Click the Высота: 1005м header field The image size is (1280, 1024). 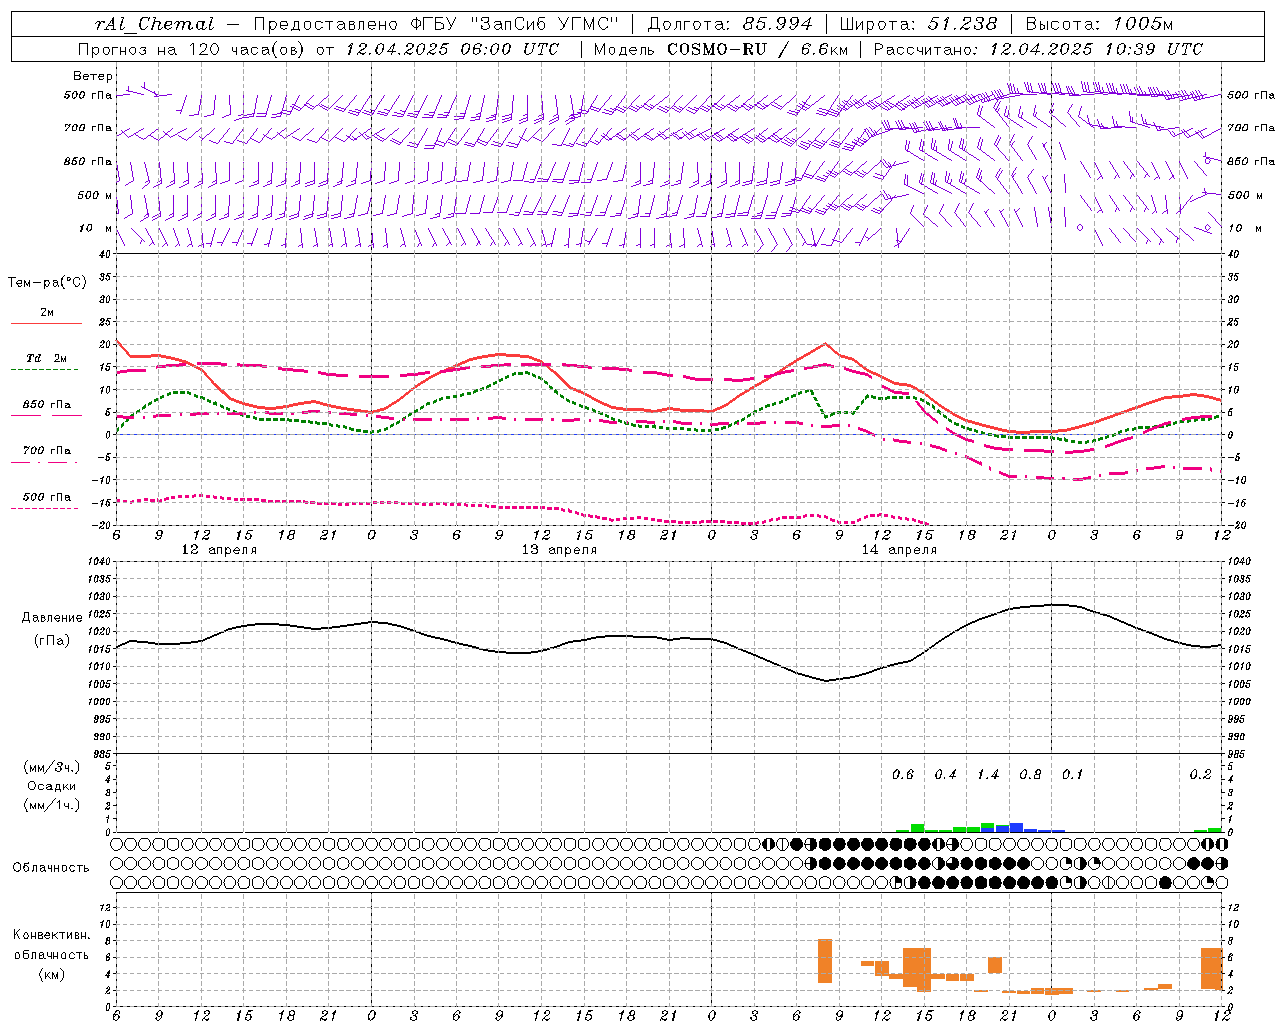pos(1099,24)
